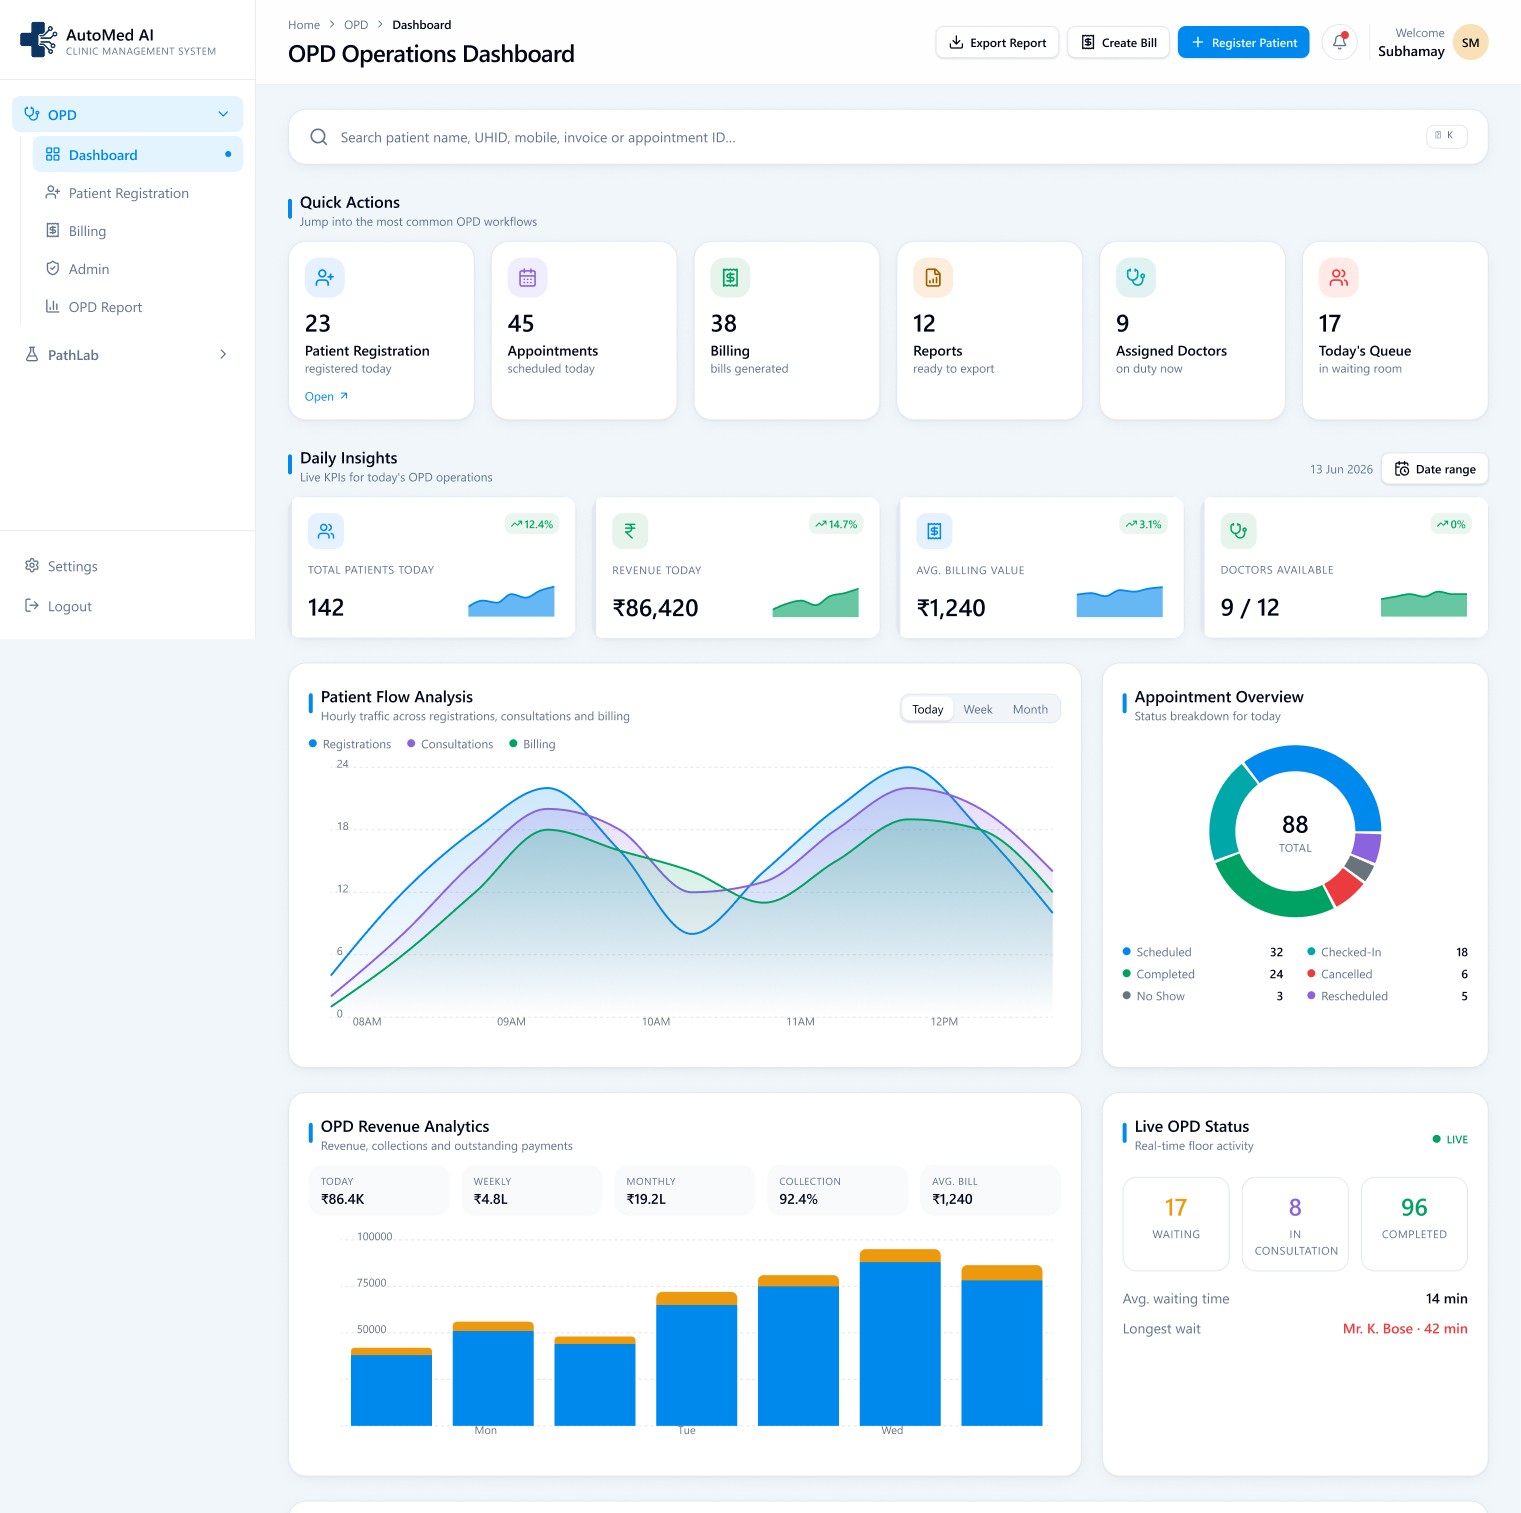Click the Monthly ₹19.2L revenue stat
1521x1513 pixels.
click(x=684, y=1190)
